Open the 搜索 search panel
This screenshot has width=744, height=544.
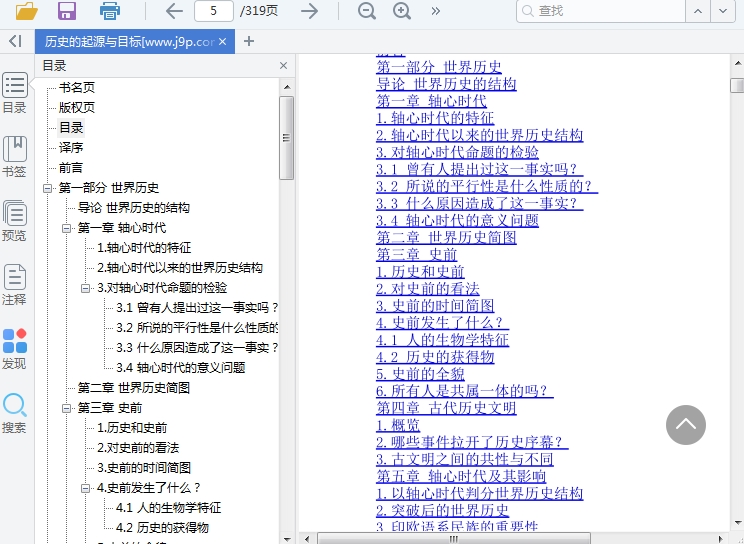pyautogui.click(x=15, y=413)
